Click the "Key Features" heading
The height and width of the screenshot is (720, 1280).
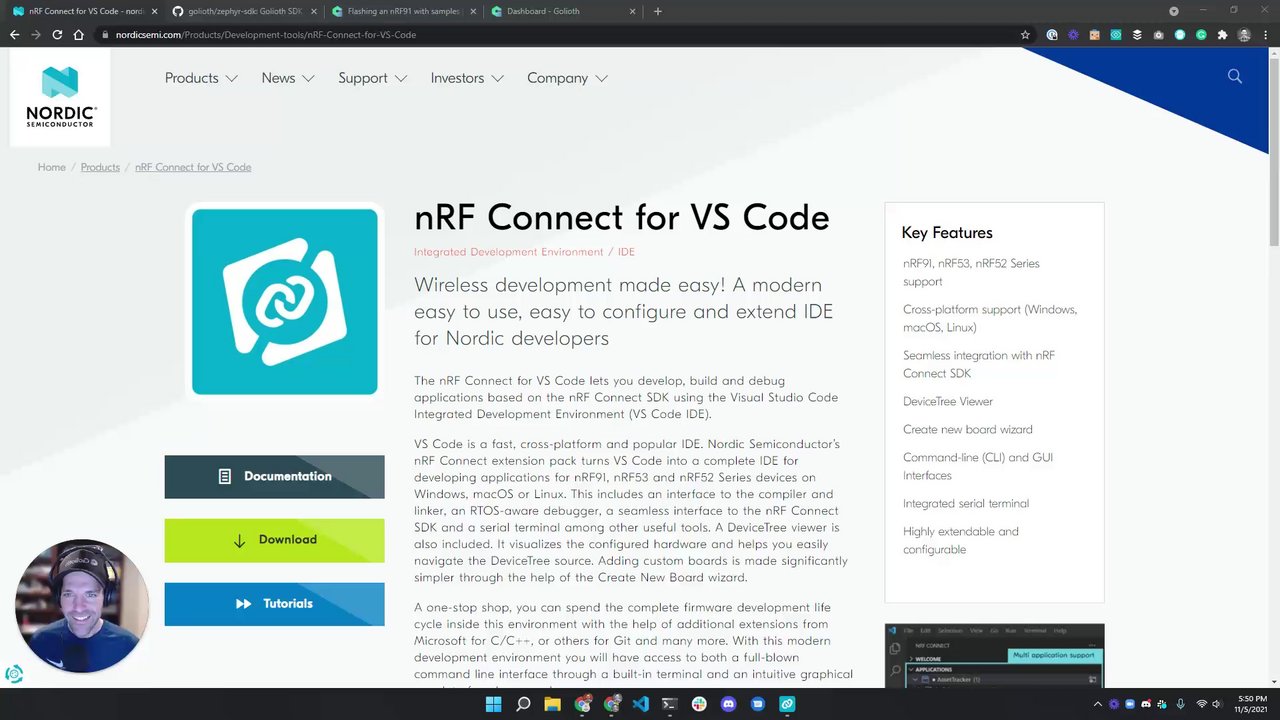[947, 233]
